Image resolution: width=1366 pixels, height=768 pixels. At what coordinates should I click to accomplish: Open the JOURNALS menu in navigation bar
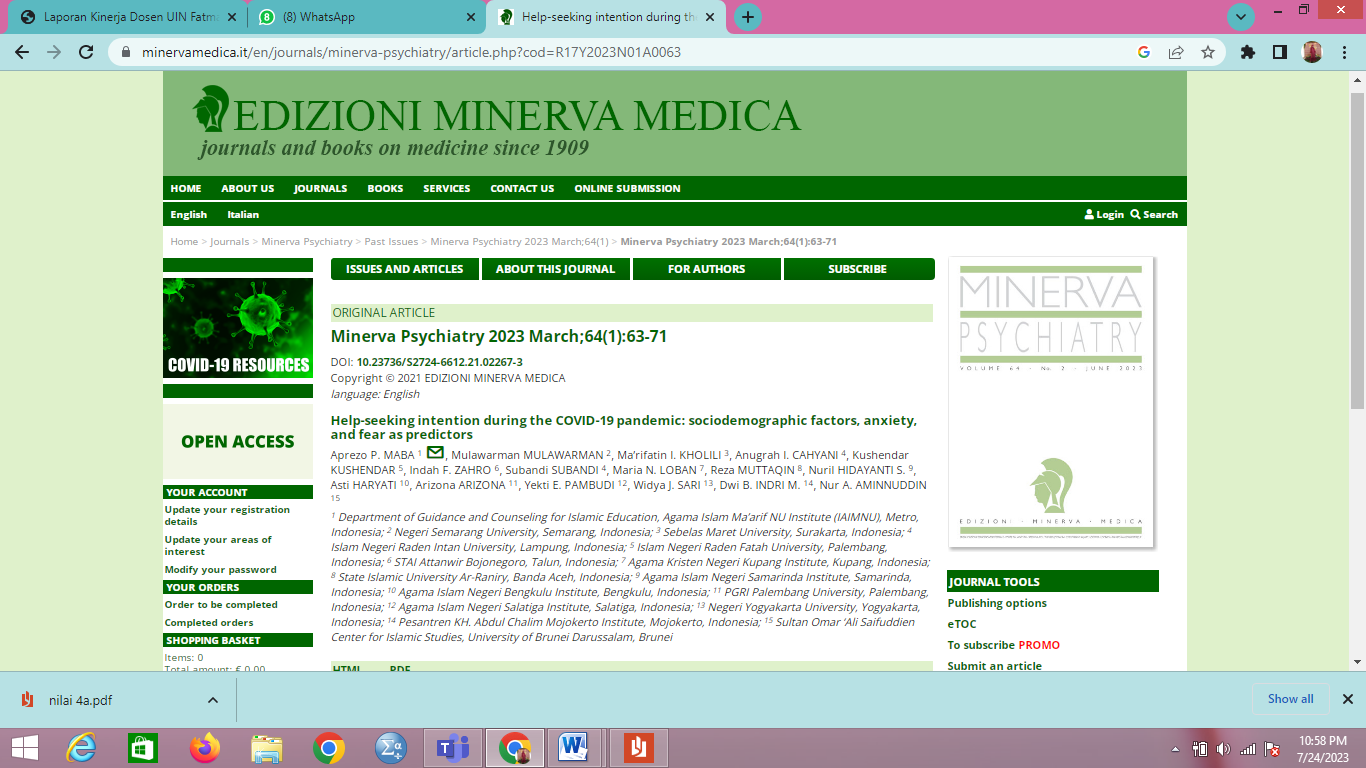(x=320, y=188)
